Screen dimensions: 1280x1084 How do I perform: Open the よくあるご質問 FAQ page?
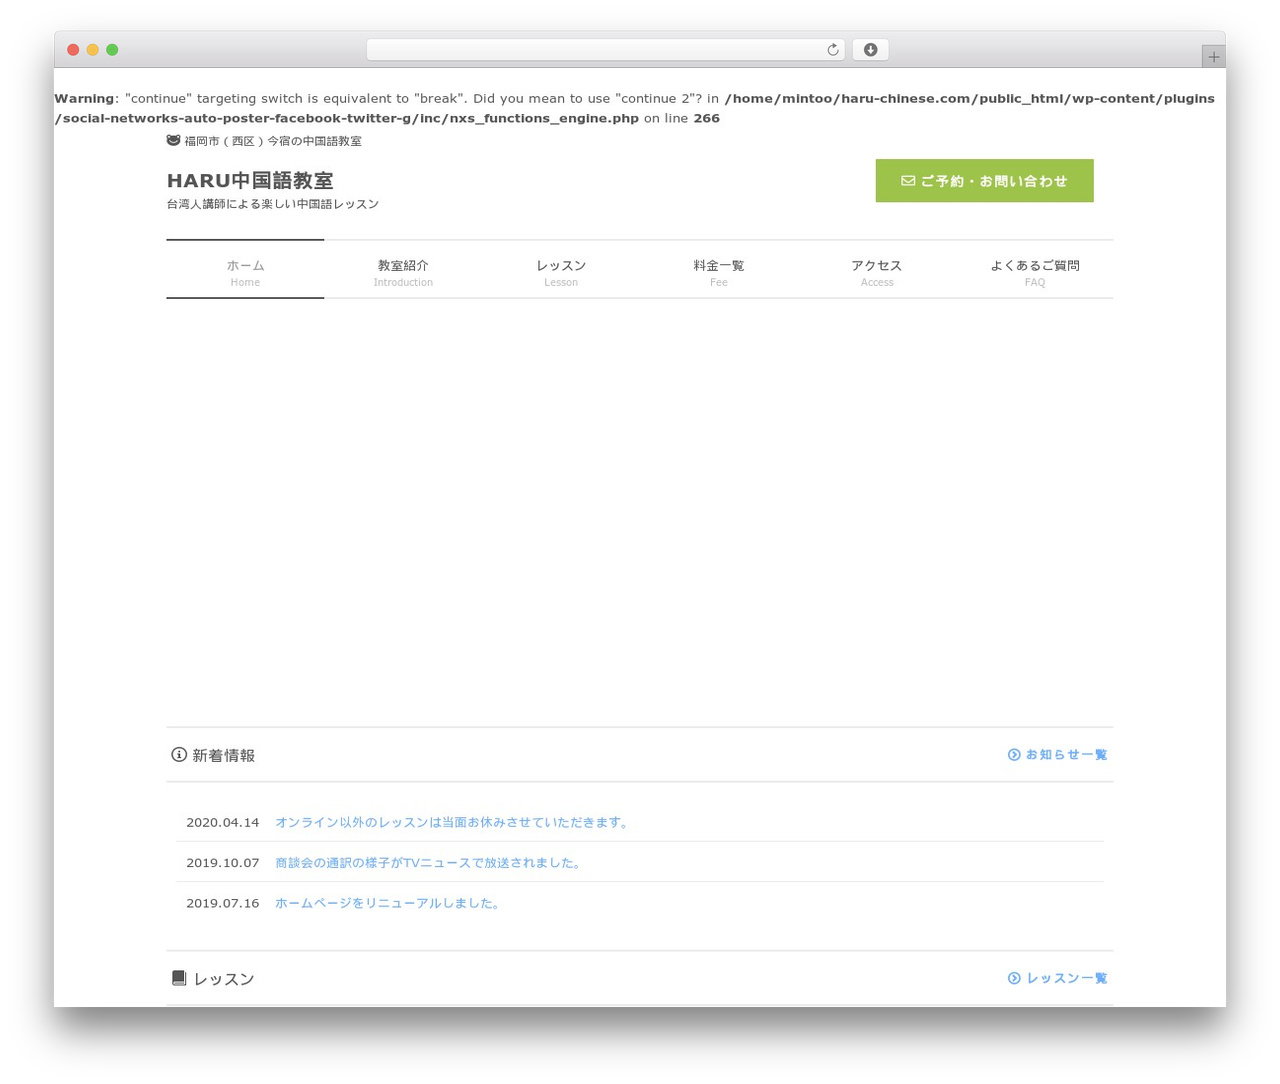tap(1035, 272)
